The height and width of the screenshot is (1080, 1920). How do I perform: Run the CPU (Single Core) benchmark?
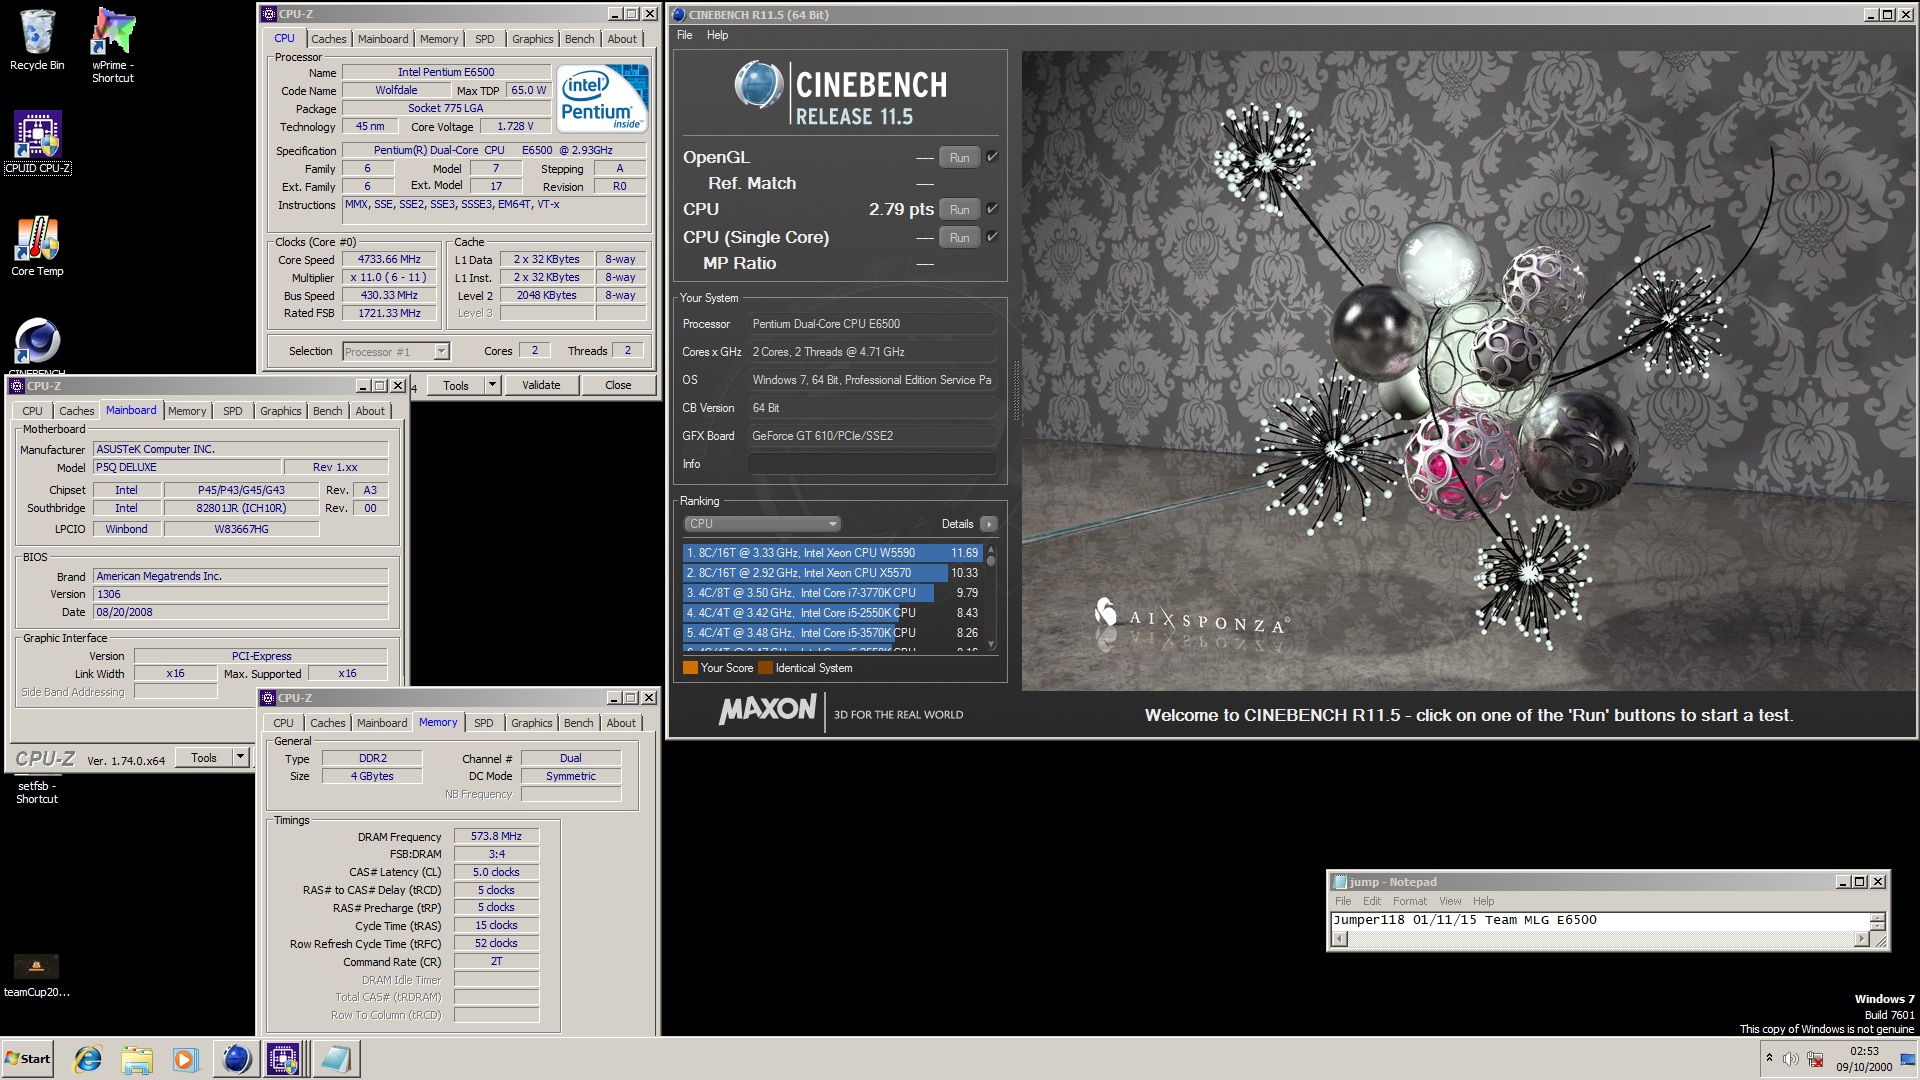tap(959, 237)
